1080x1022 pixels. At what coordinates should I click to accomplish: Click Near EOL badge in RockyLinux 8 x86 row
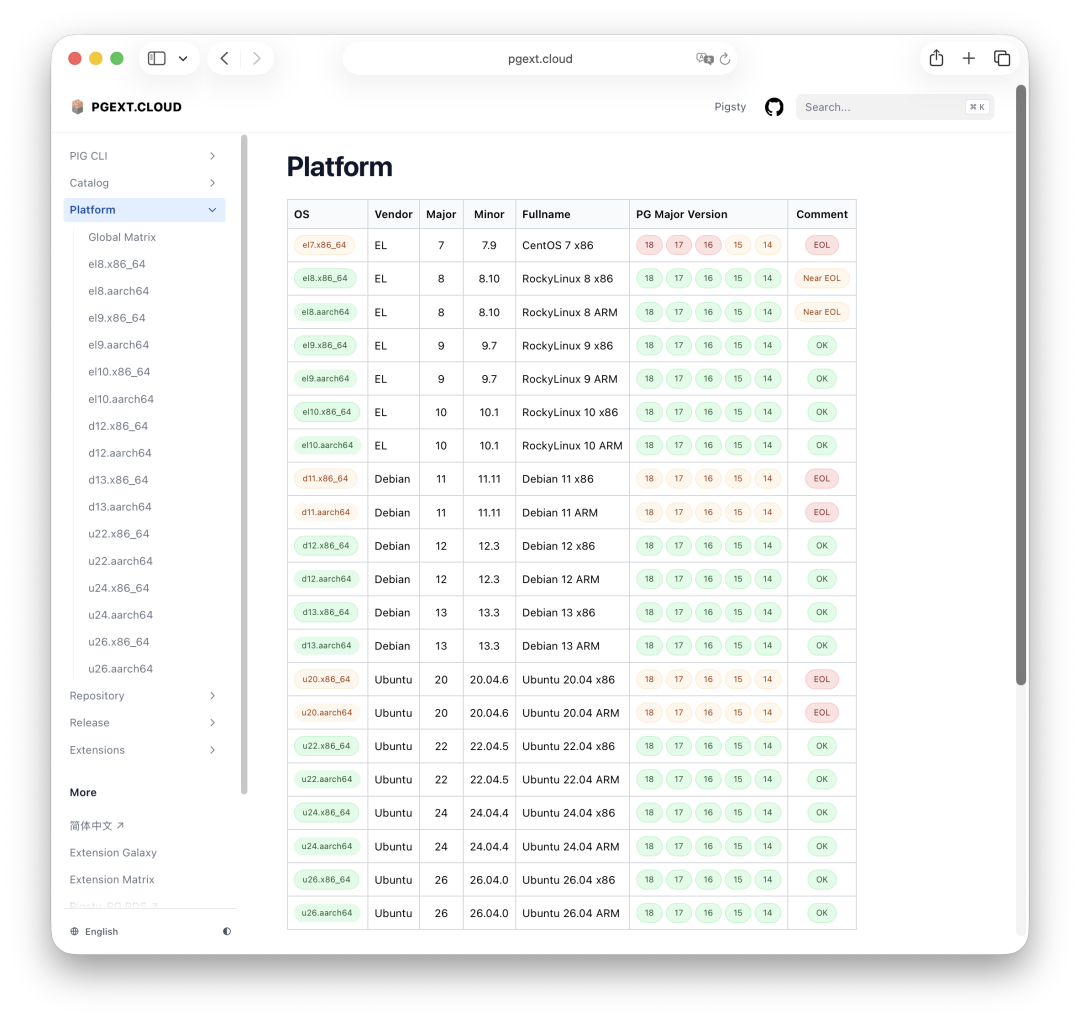point(822,278)
